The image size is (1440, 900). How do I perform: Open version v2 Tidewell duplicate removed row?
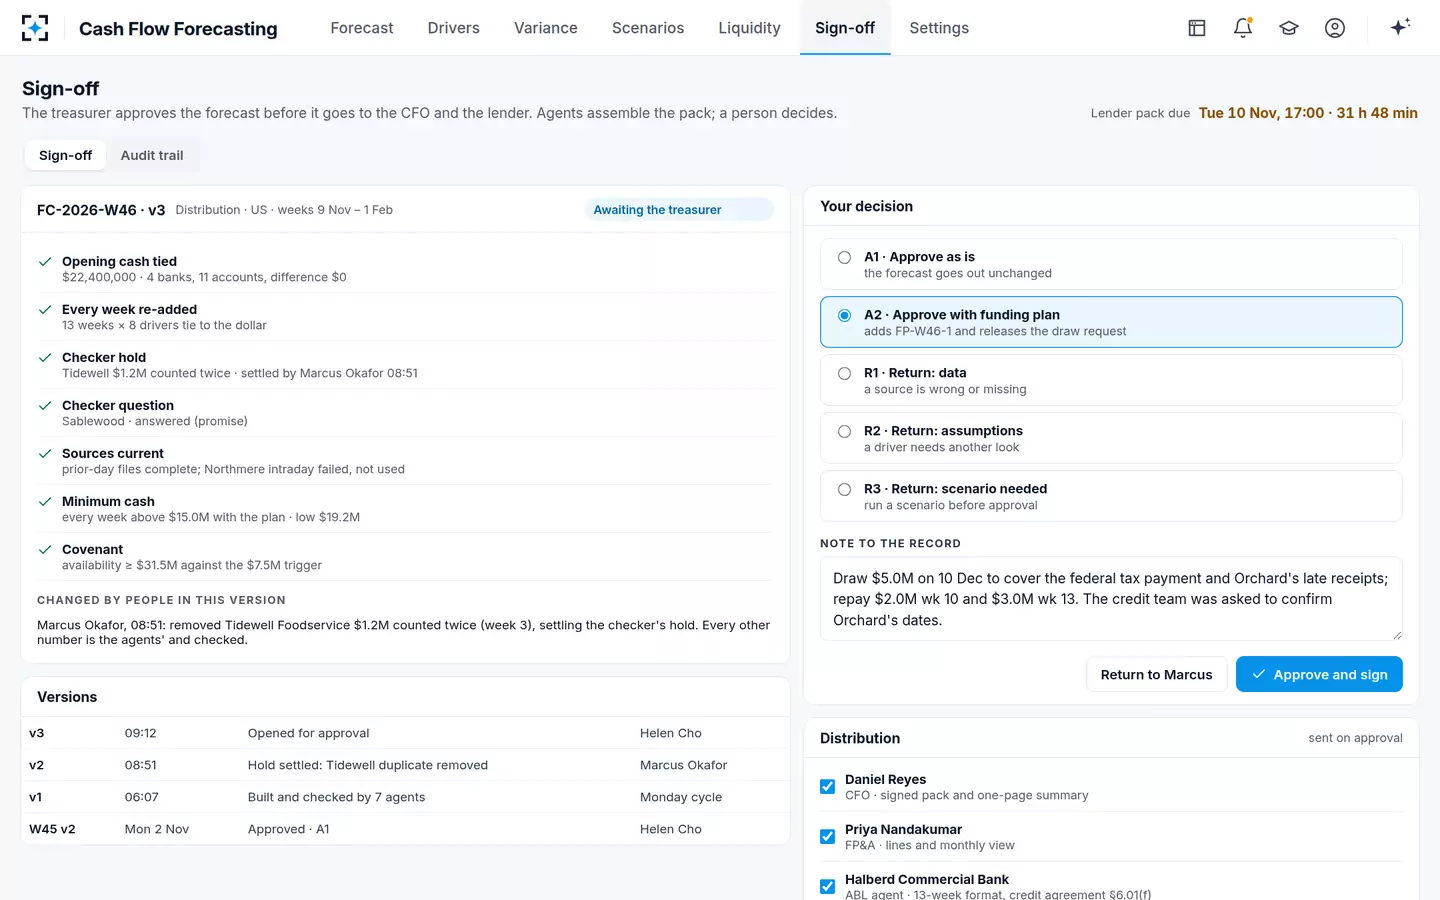tap(405, 765)
